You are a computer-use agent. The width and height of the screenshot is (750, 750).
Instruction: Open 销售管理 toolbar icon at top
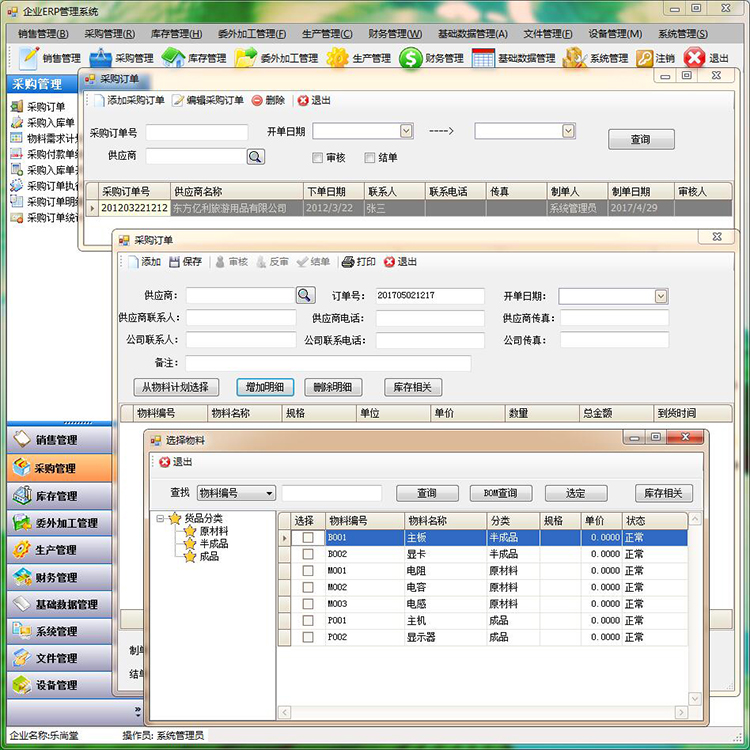coord(29,58)
